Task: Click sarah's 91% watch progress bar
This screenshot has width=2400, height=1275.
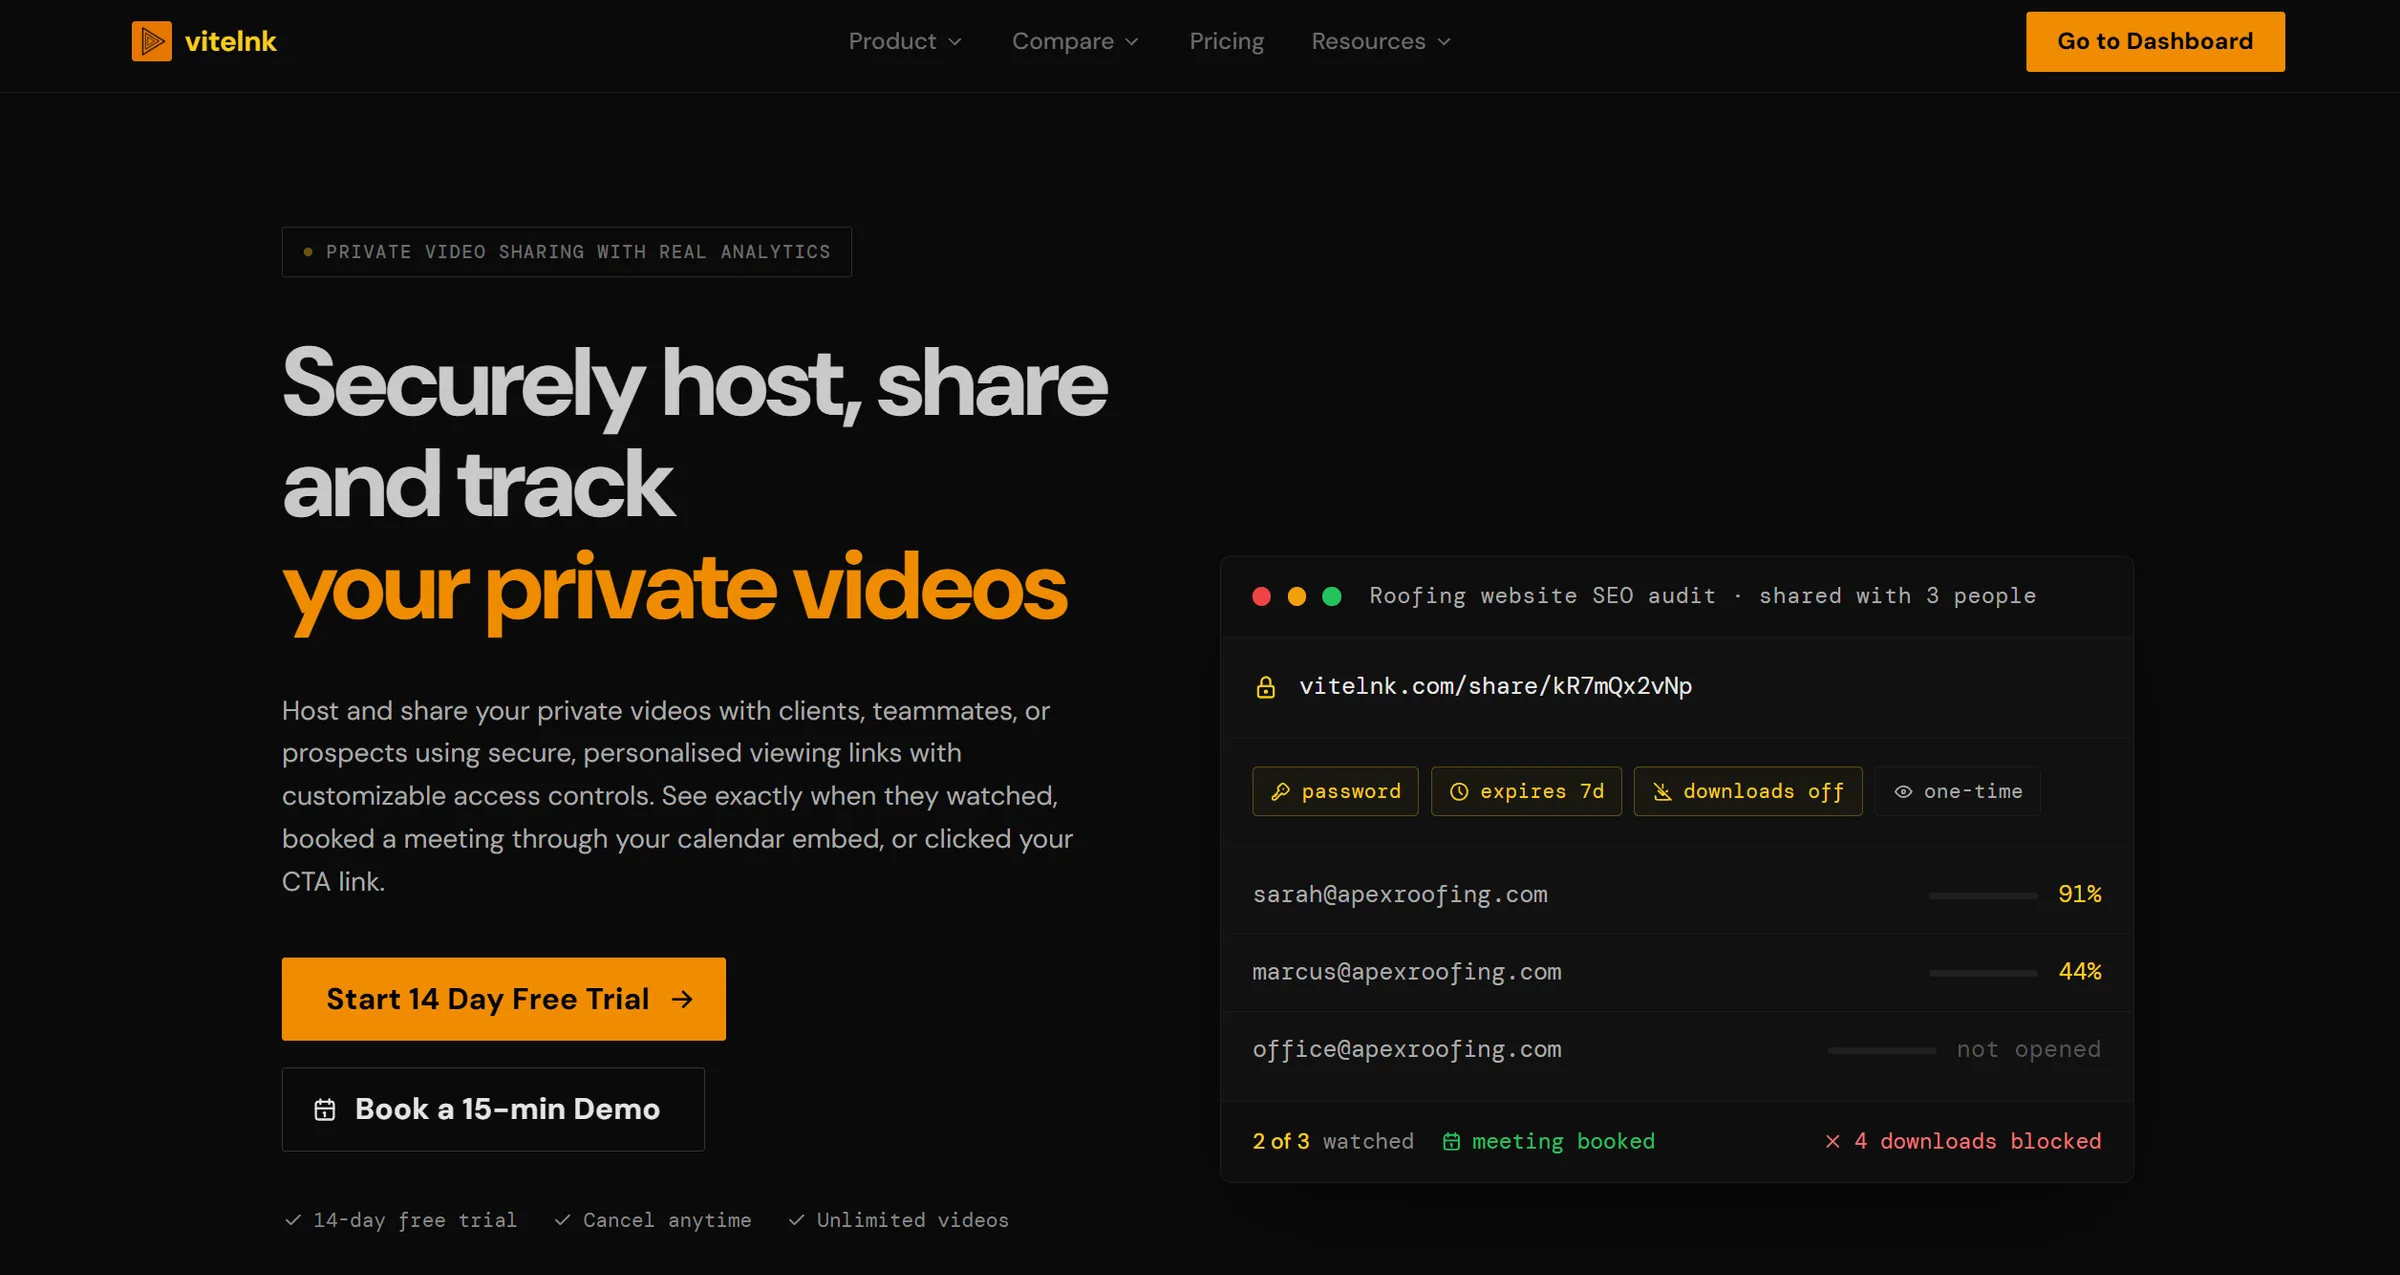Action: pos(1983,896)
